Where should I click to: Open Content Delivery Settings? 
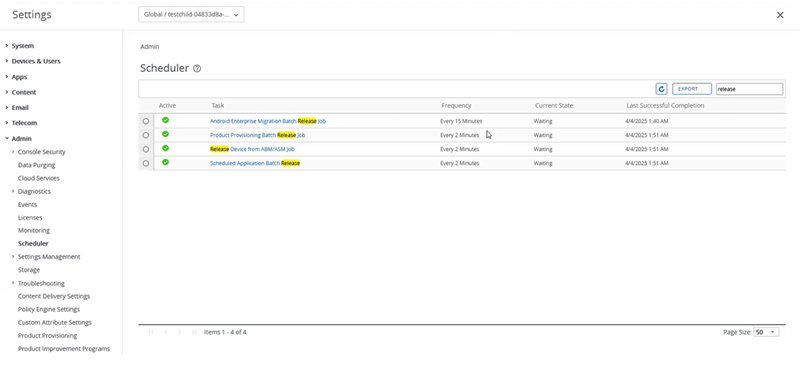(54, 296)
